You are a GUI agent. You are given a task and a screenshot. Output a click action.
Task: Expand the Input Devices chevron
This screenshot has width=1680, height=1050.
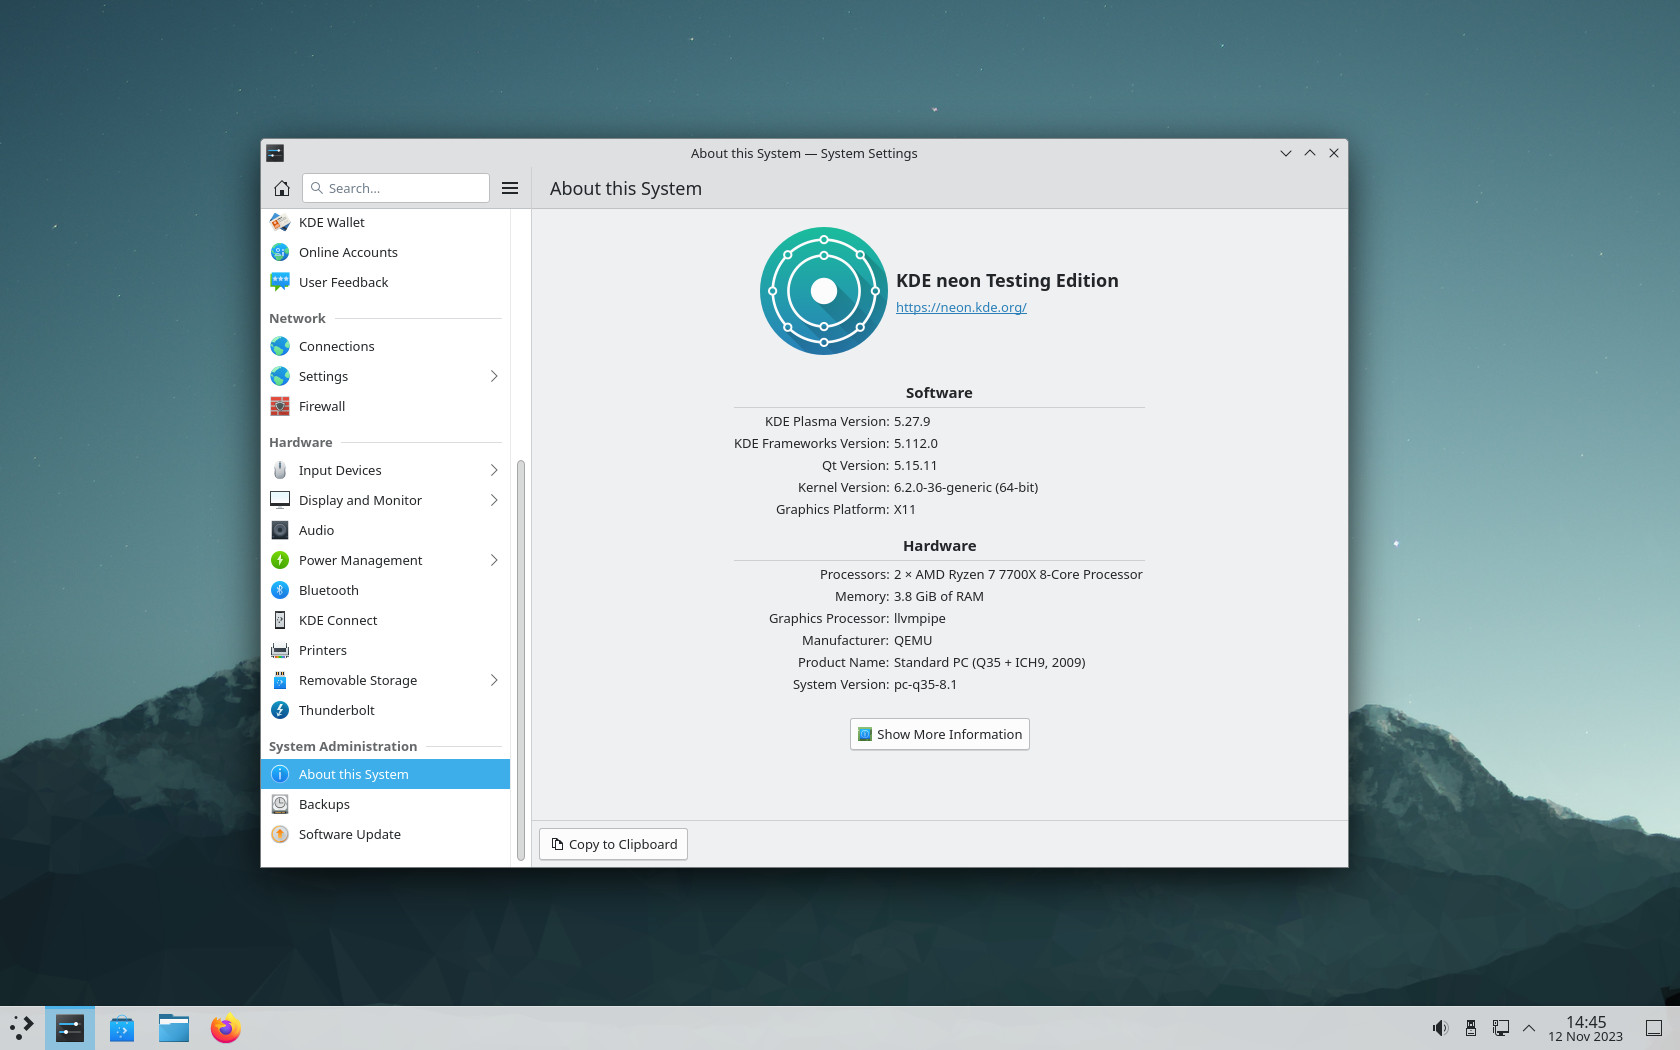[x=494, y=470]
